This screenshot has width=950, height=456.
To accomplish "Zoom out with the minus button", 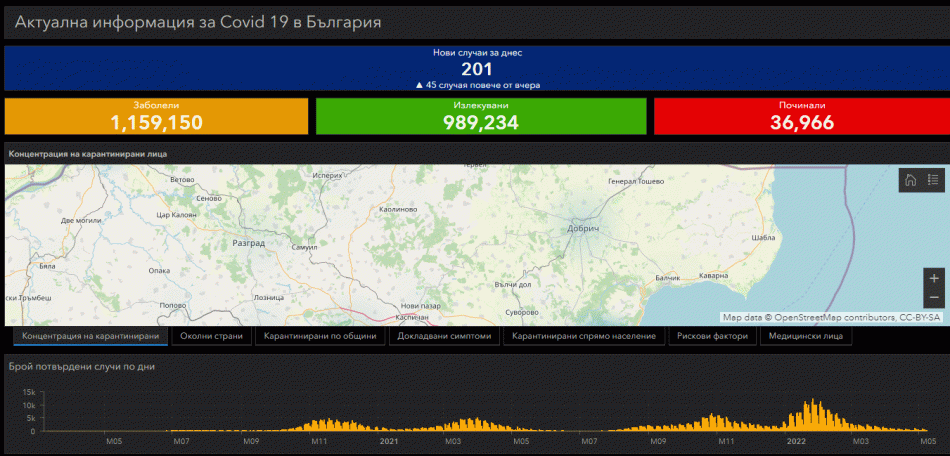I will [934, 298].
